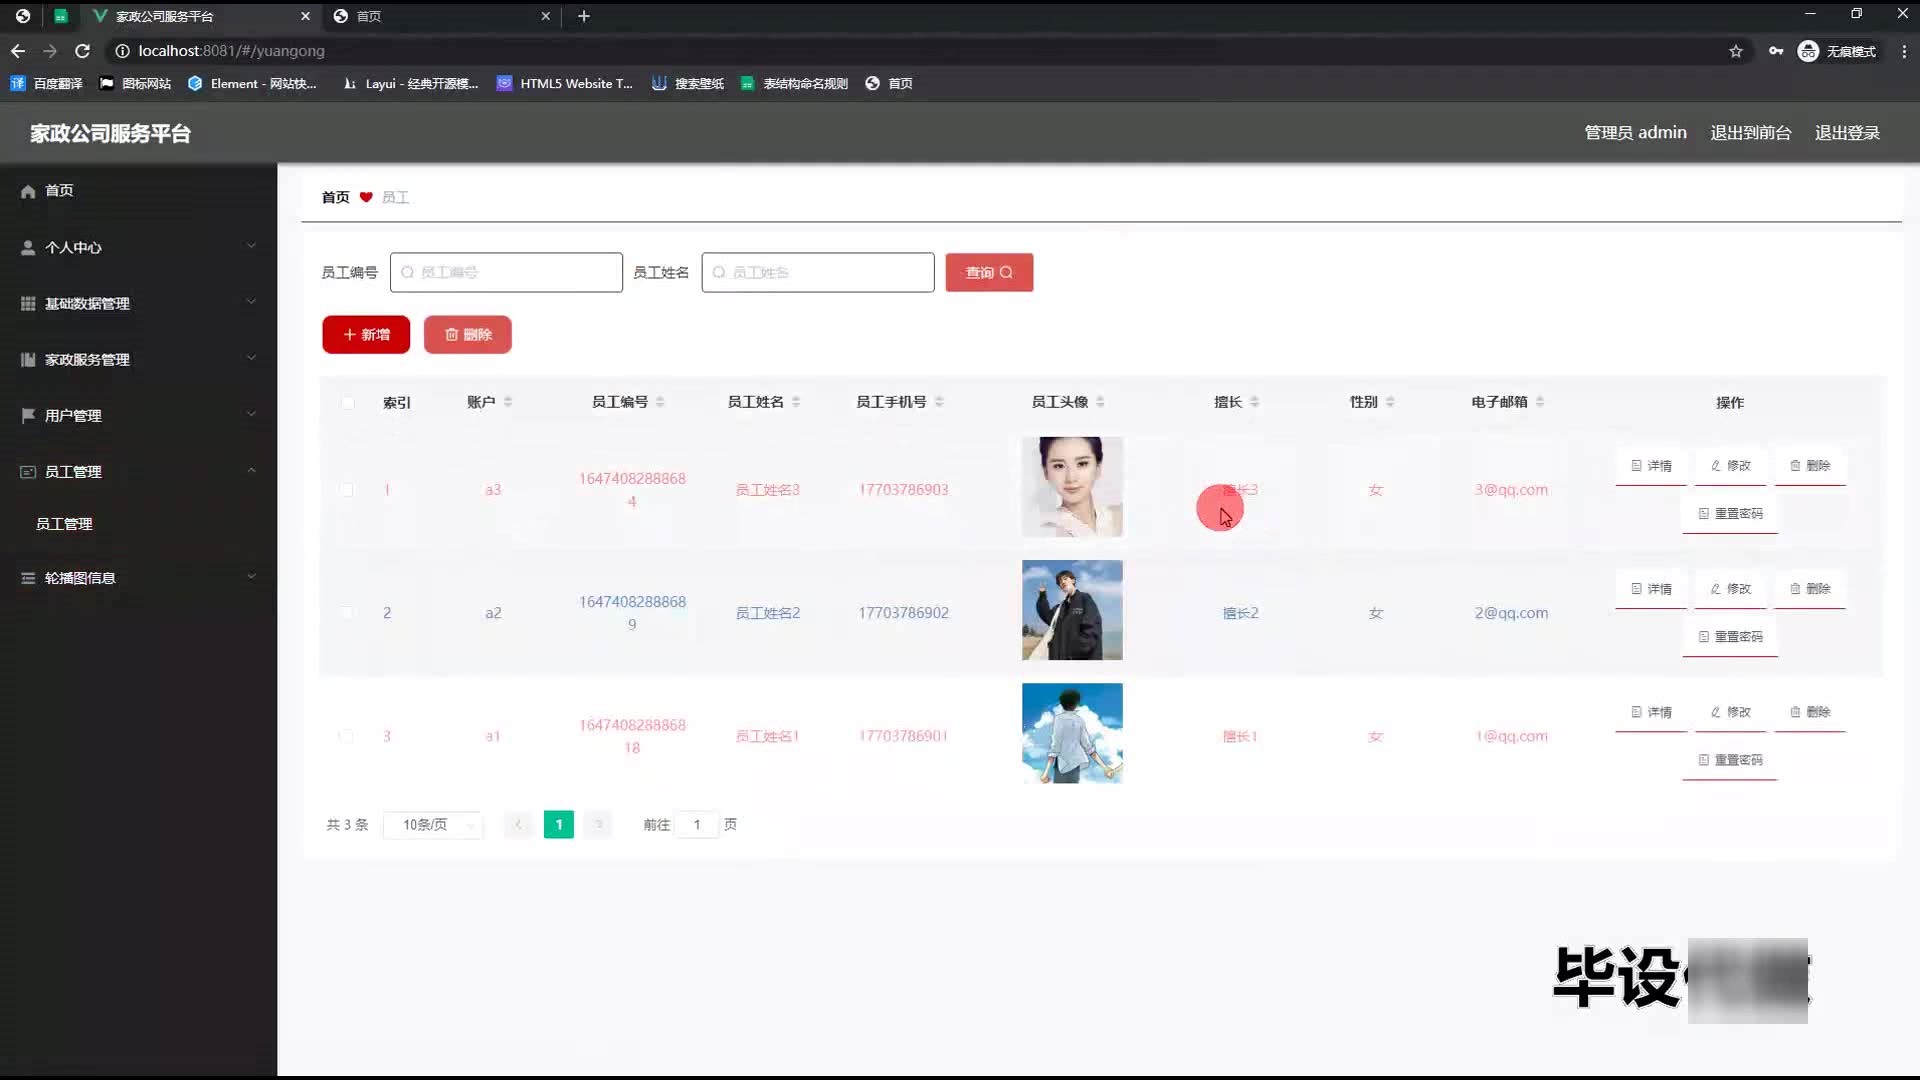Reload the page via the browser refresh icon
The image size is (1920, 1080).
pyautogui.click(x=83, y=51)
